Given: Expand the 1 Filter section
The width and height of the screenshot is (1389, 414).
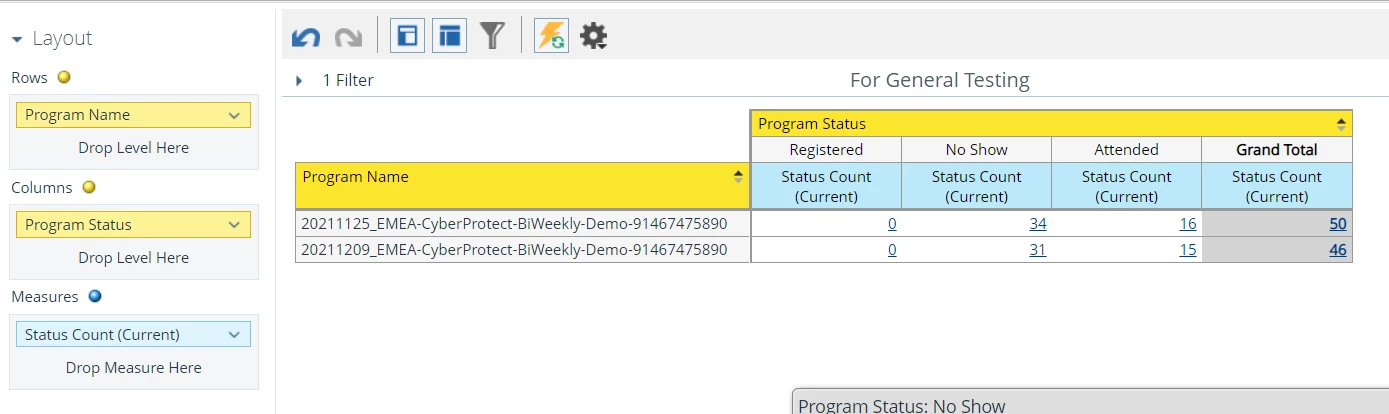Looking at the screenshot, I should tap(299, 81).
